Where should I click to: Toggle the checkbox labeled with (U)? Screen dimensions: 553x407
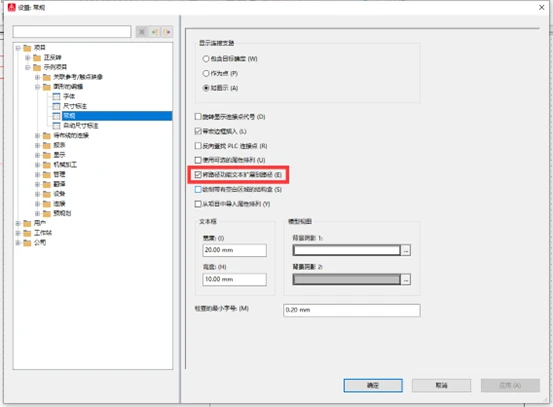(198, 160)
